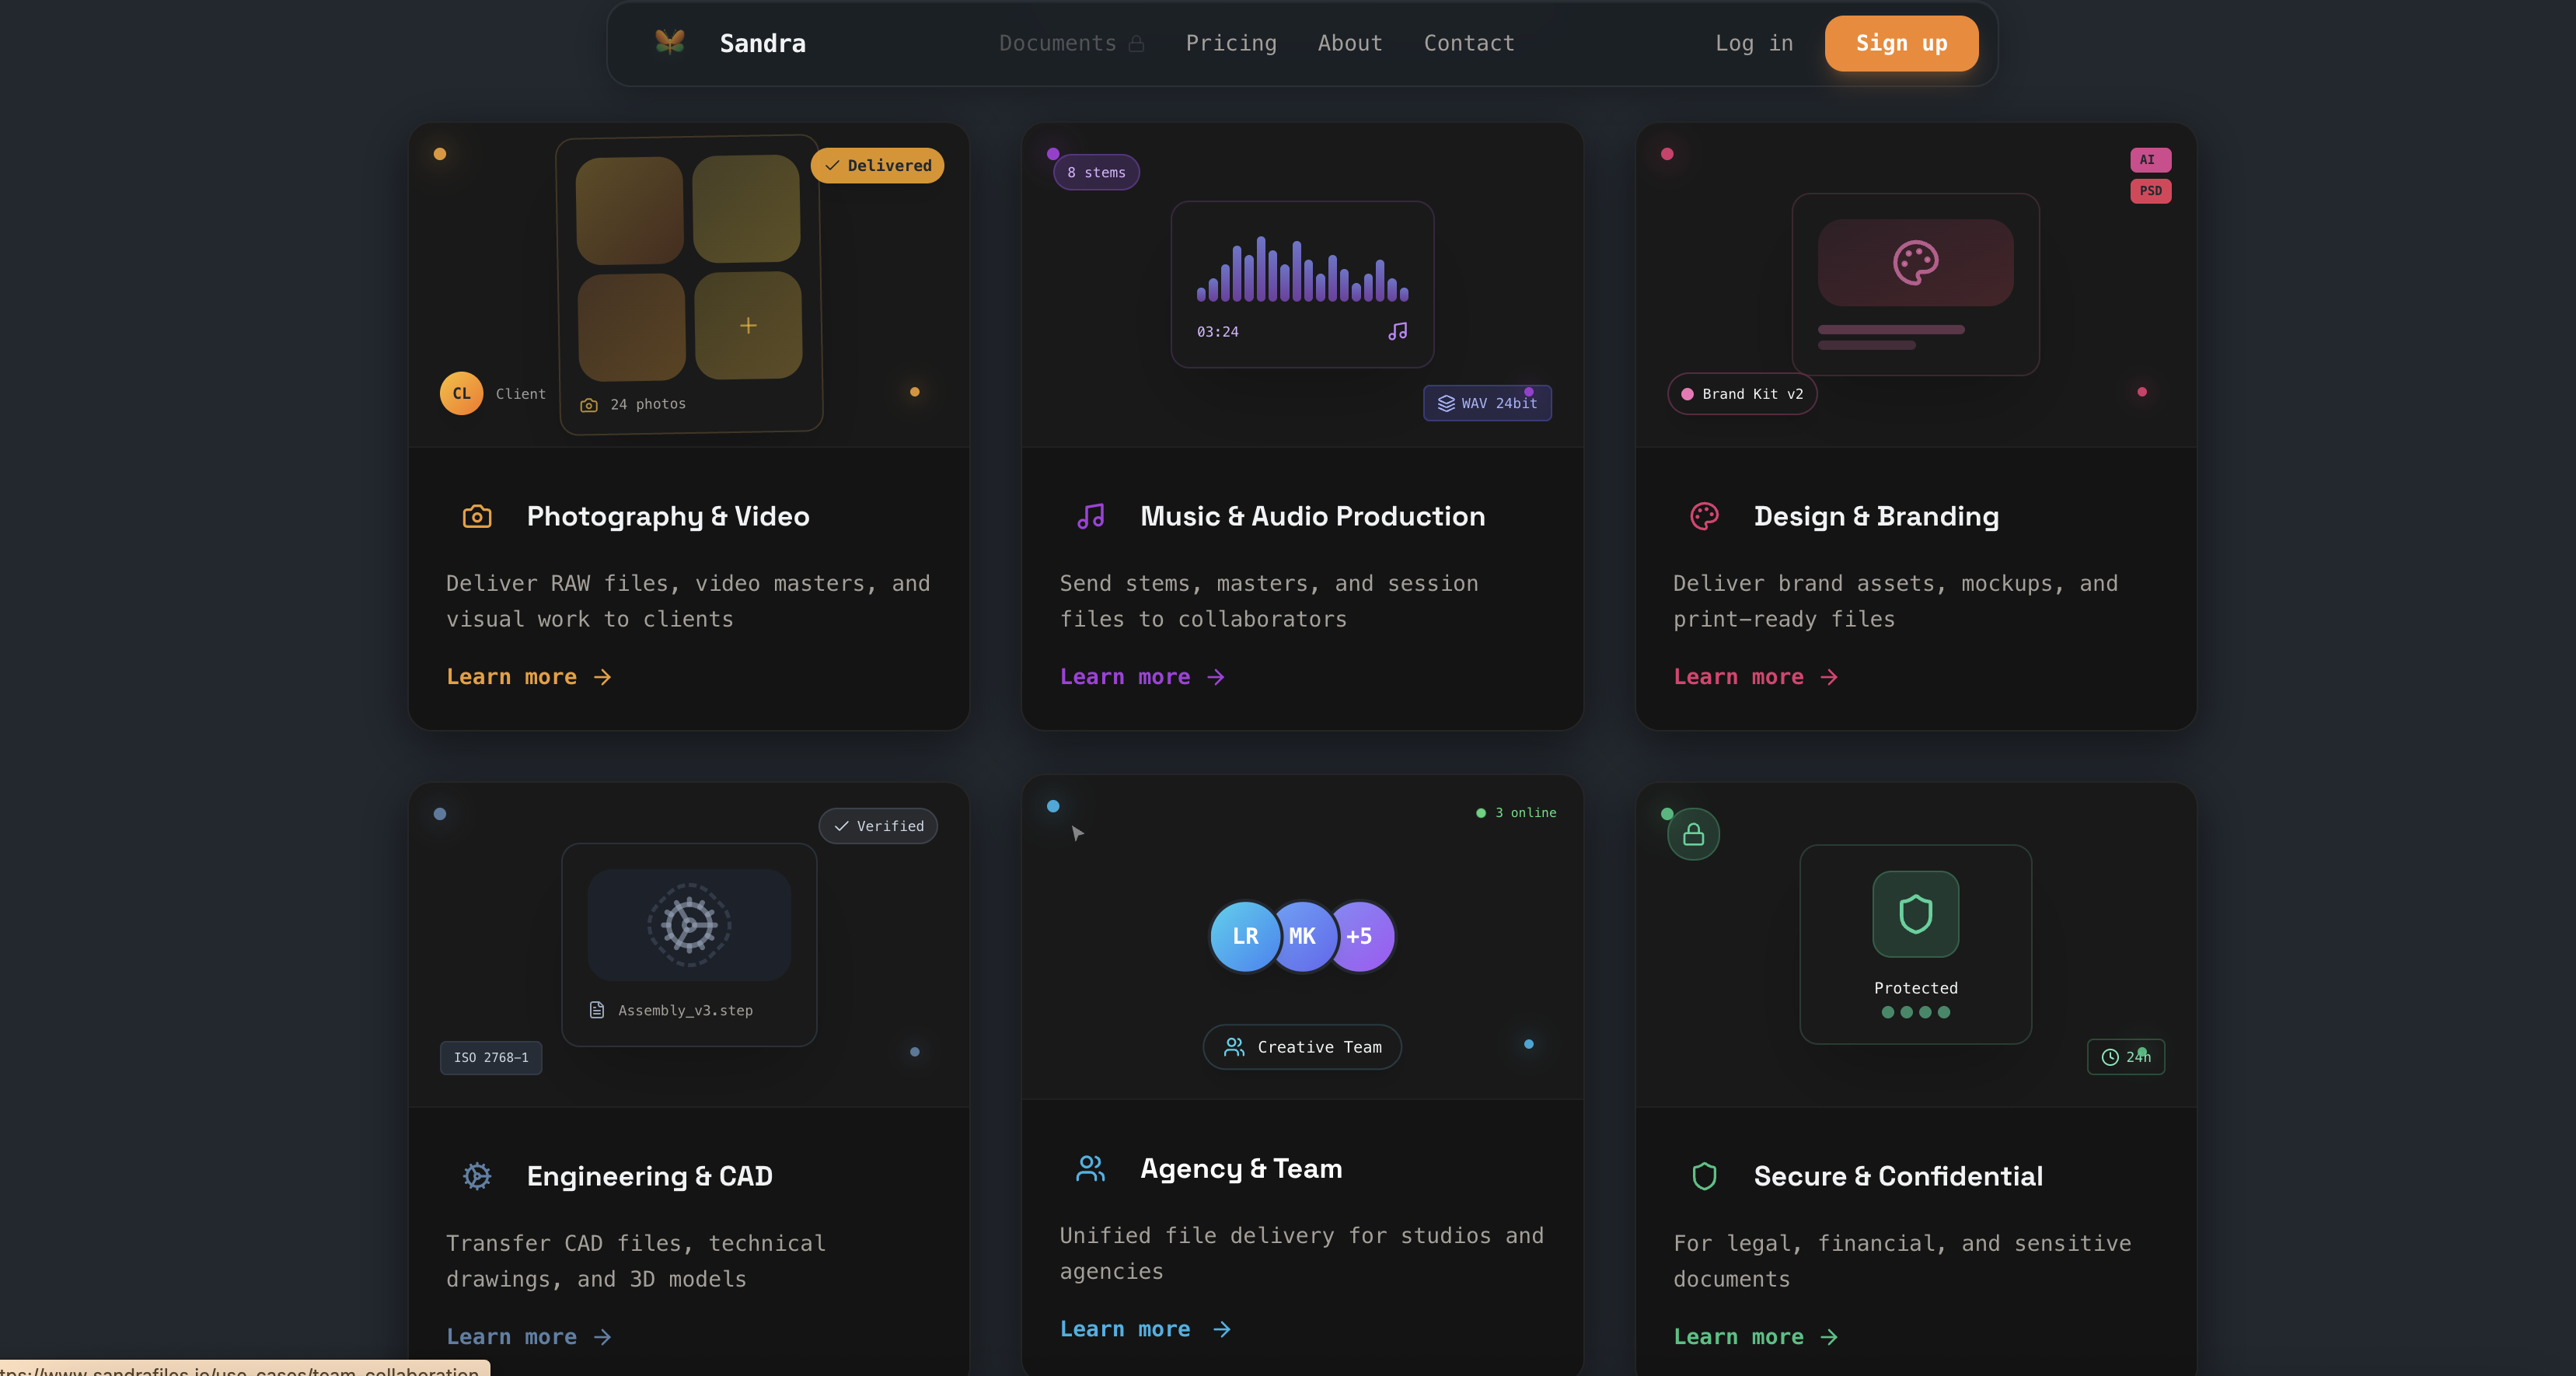Go to the About page

point(1349,43)
